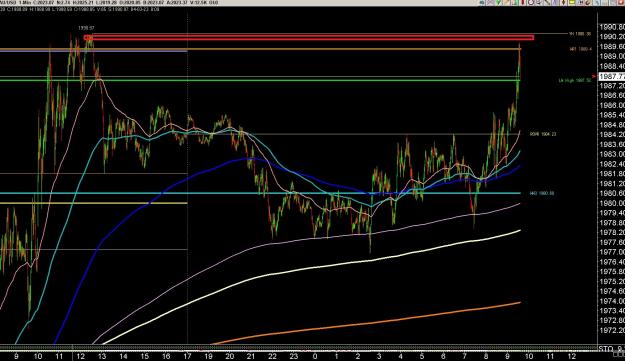Click the 1984.23 level label text
The height and width of the screenshot is (361, 625).
point(543,134)
